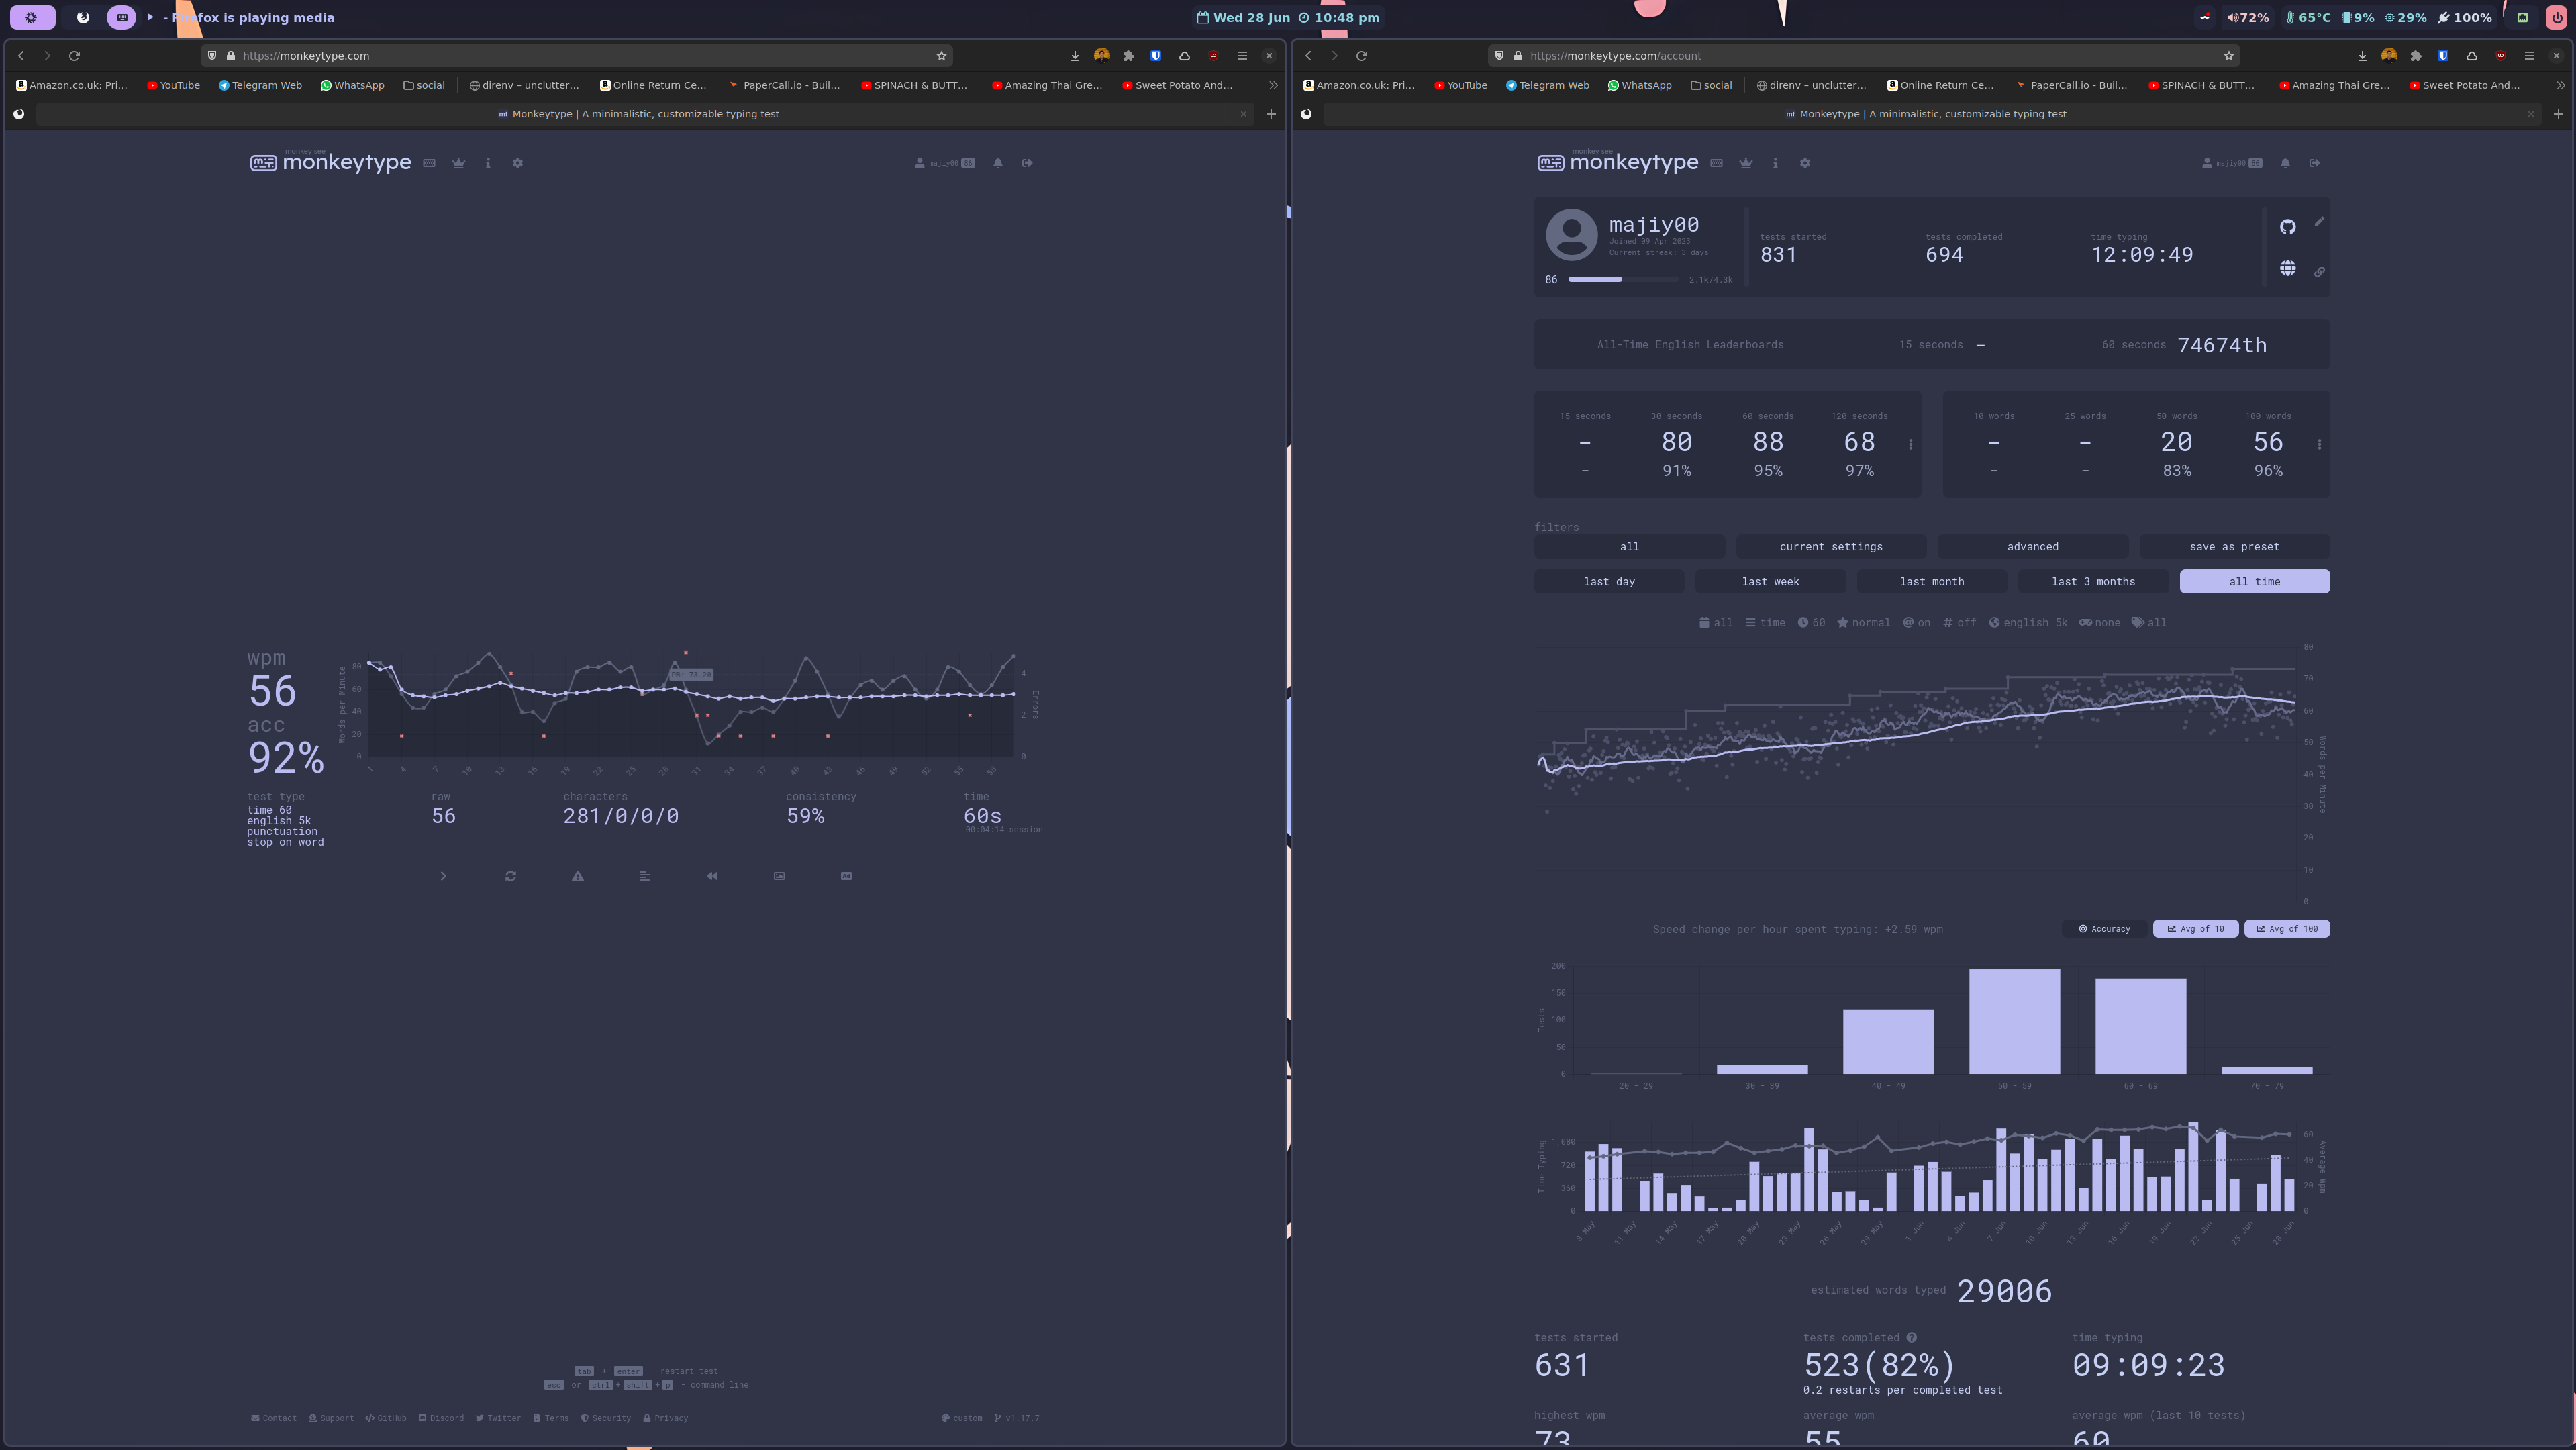
Task: Click save as preset button
Action: [x=2234, y=547]
